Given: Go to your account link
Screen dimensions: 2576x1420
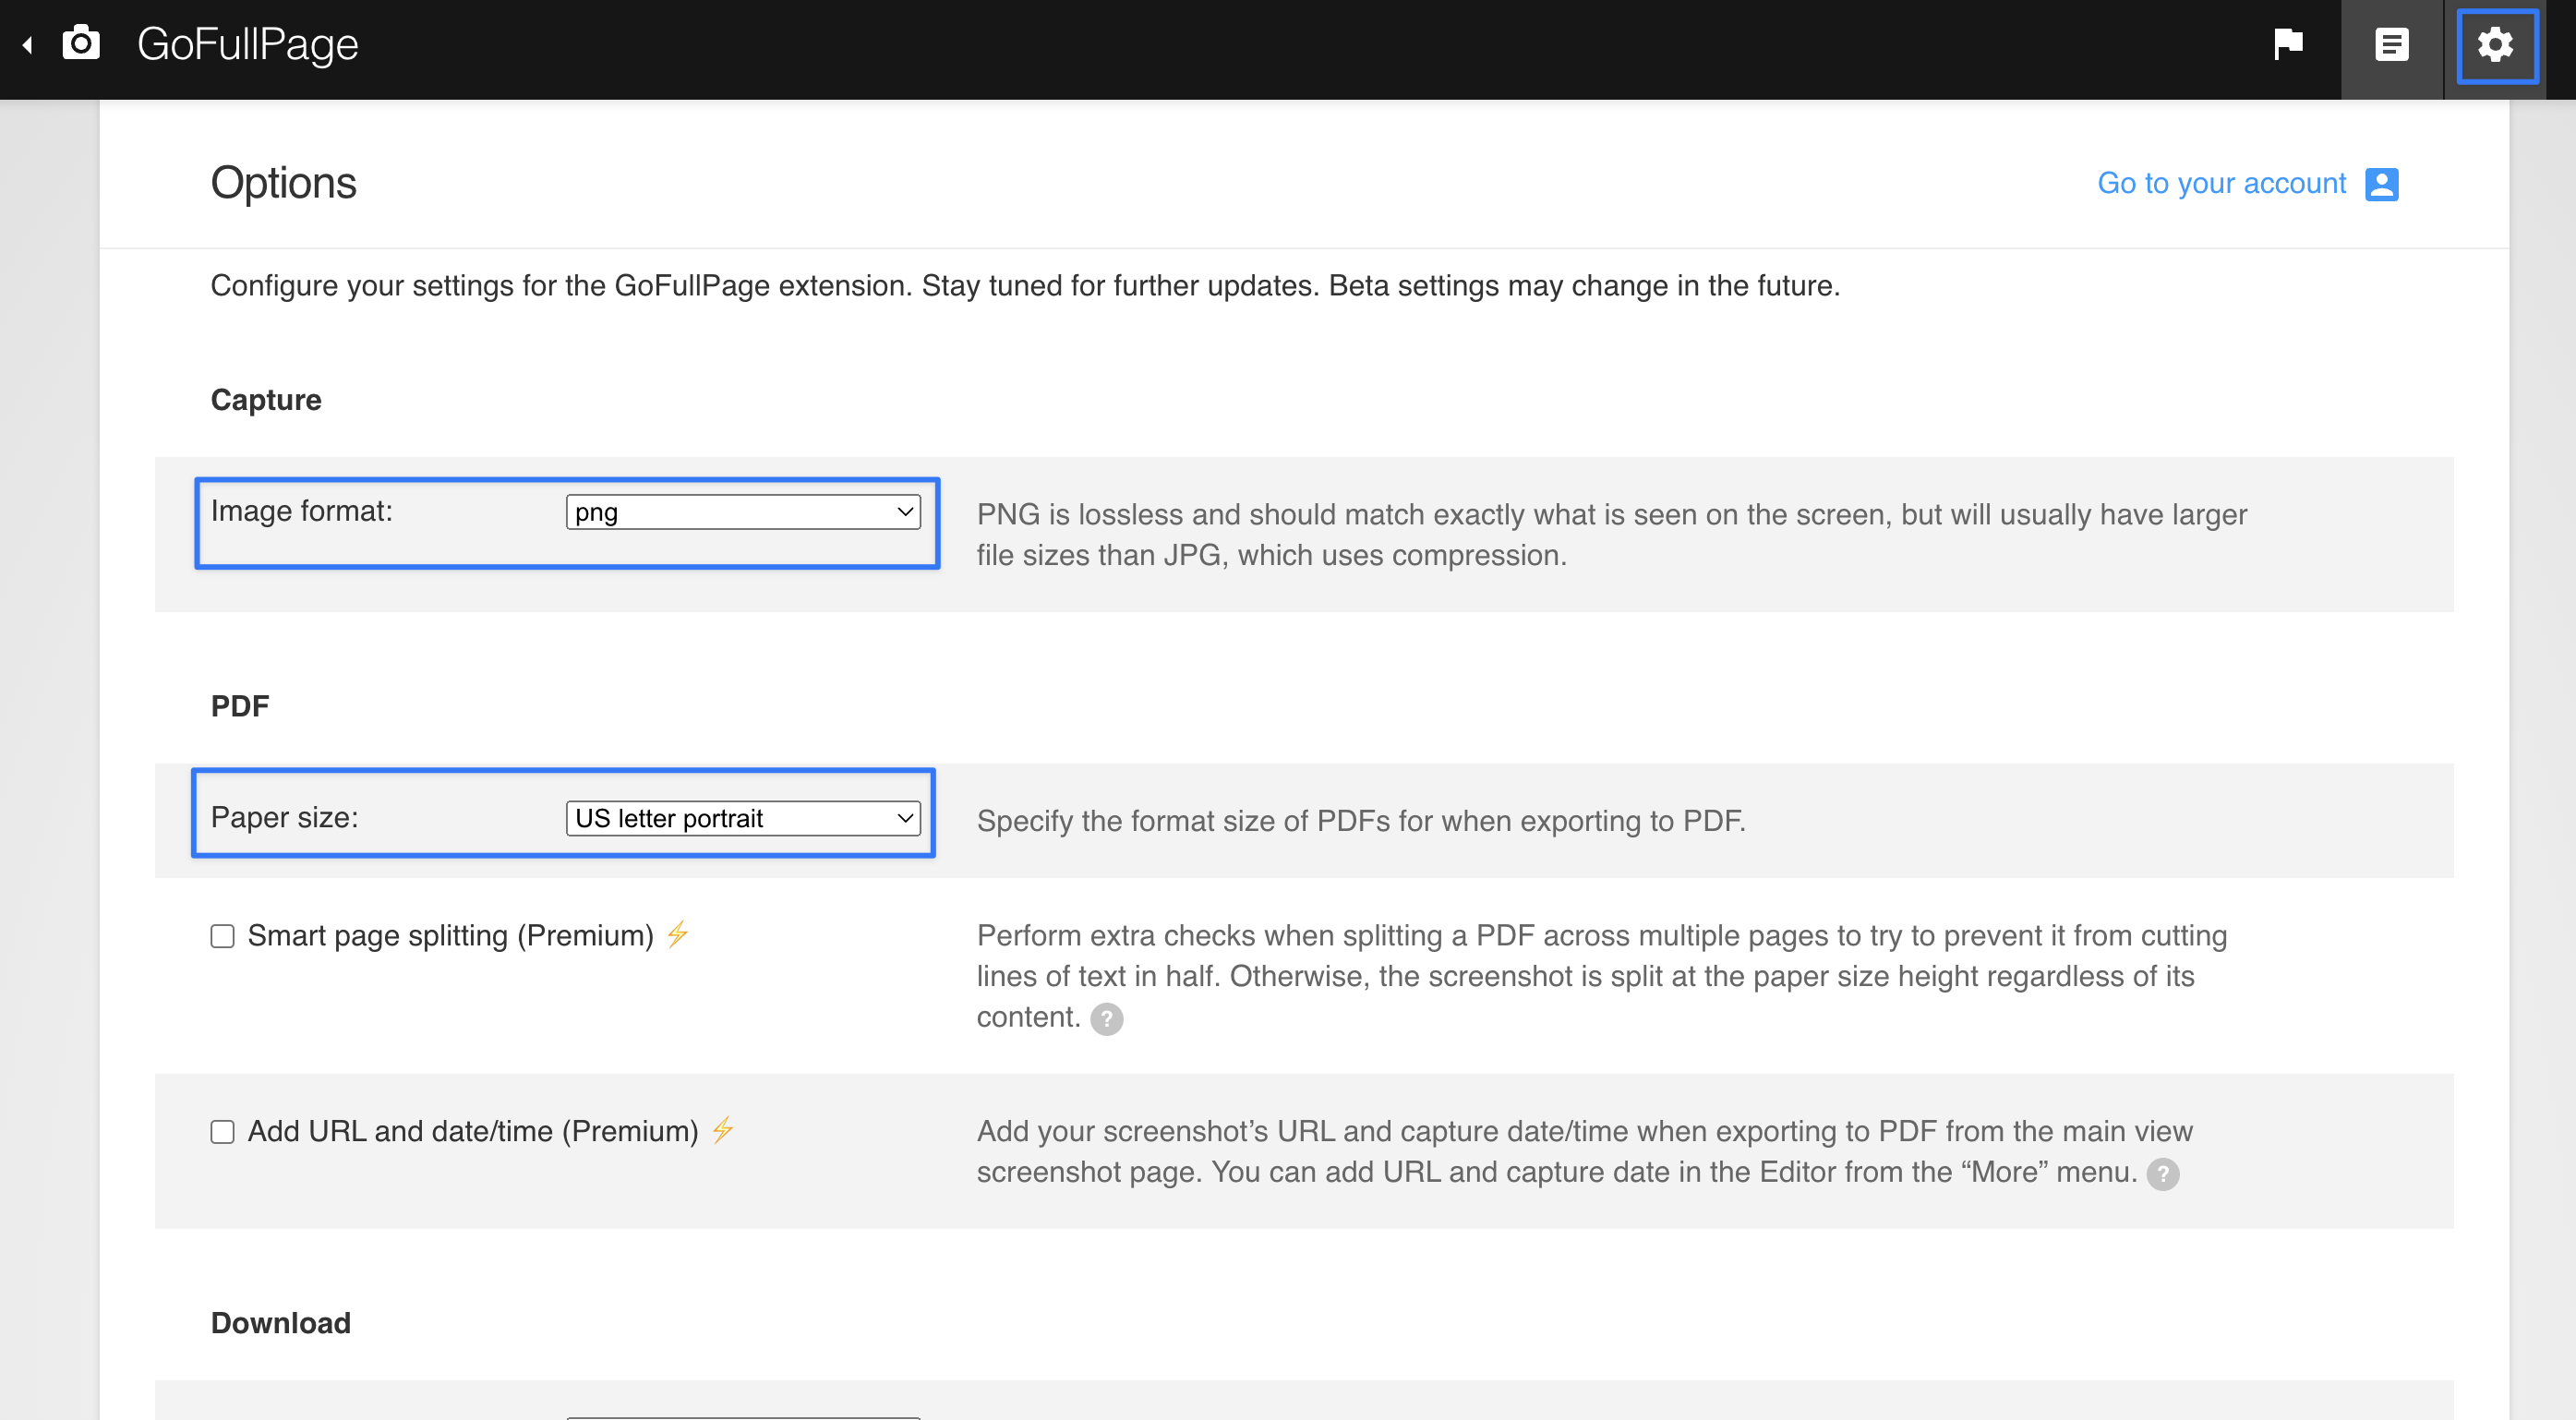Looking at the screenshot, I should [2221, 183].
